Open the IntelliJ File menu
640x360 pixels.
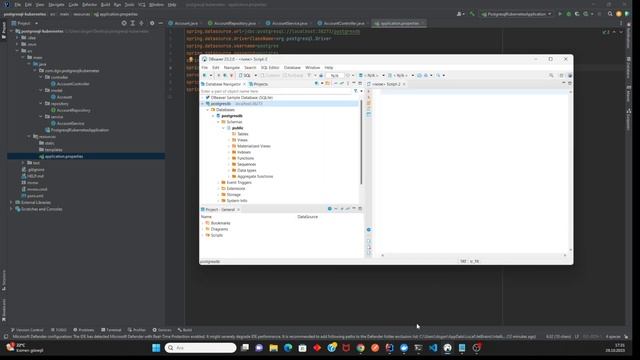pyautogui.click(x=18, y=4)
